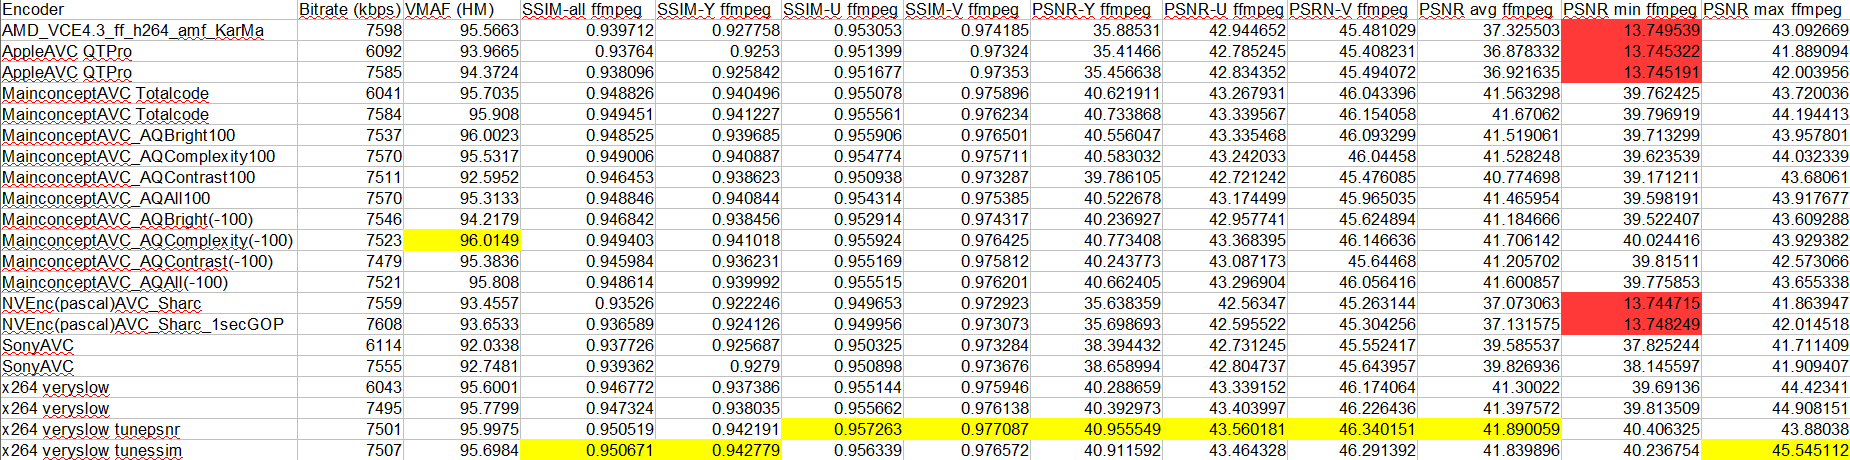
Task: Select the MainconceptAVC_AQContrast(-100) encoder cell
Action: [149, 262]
